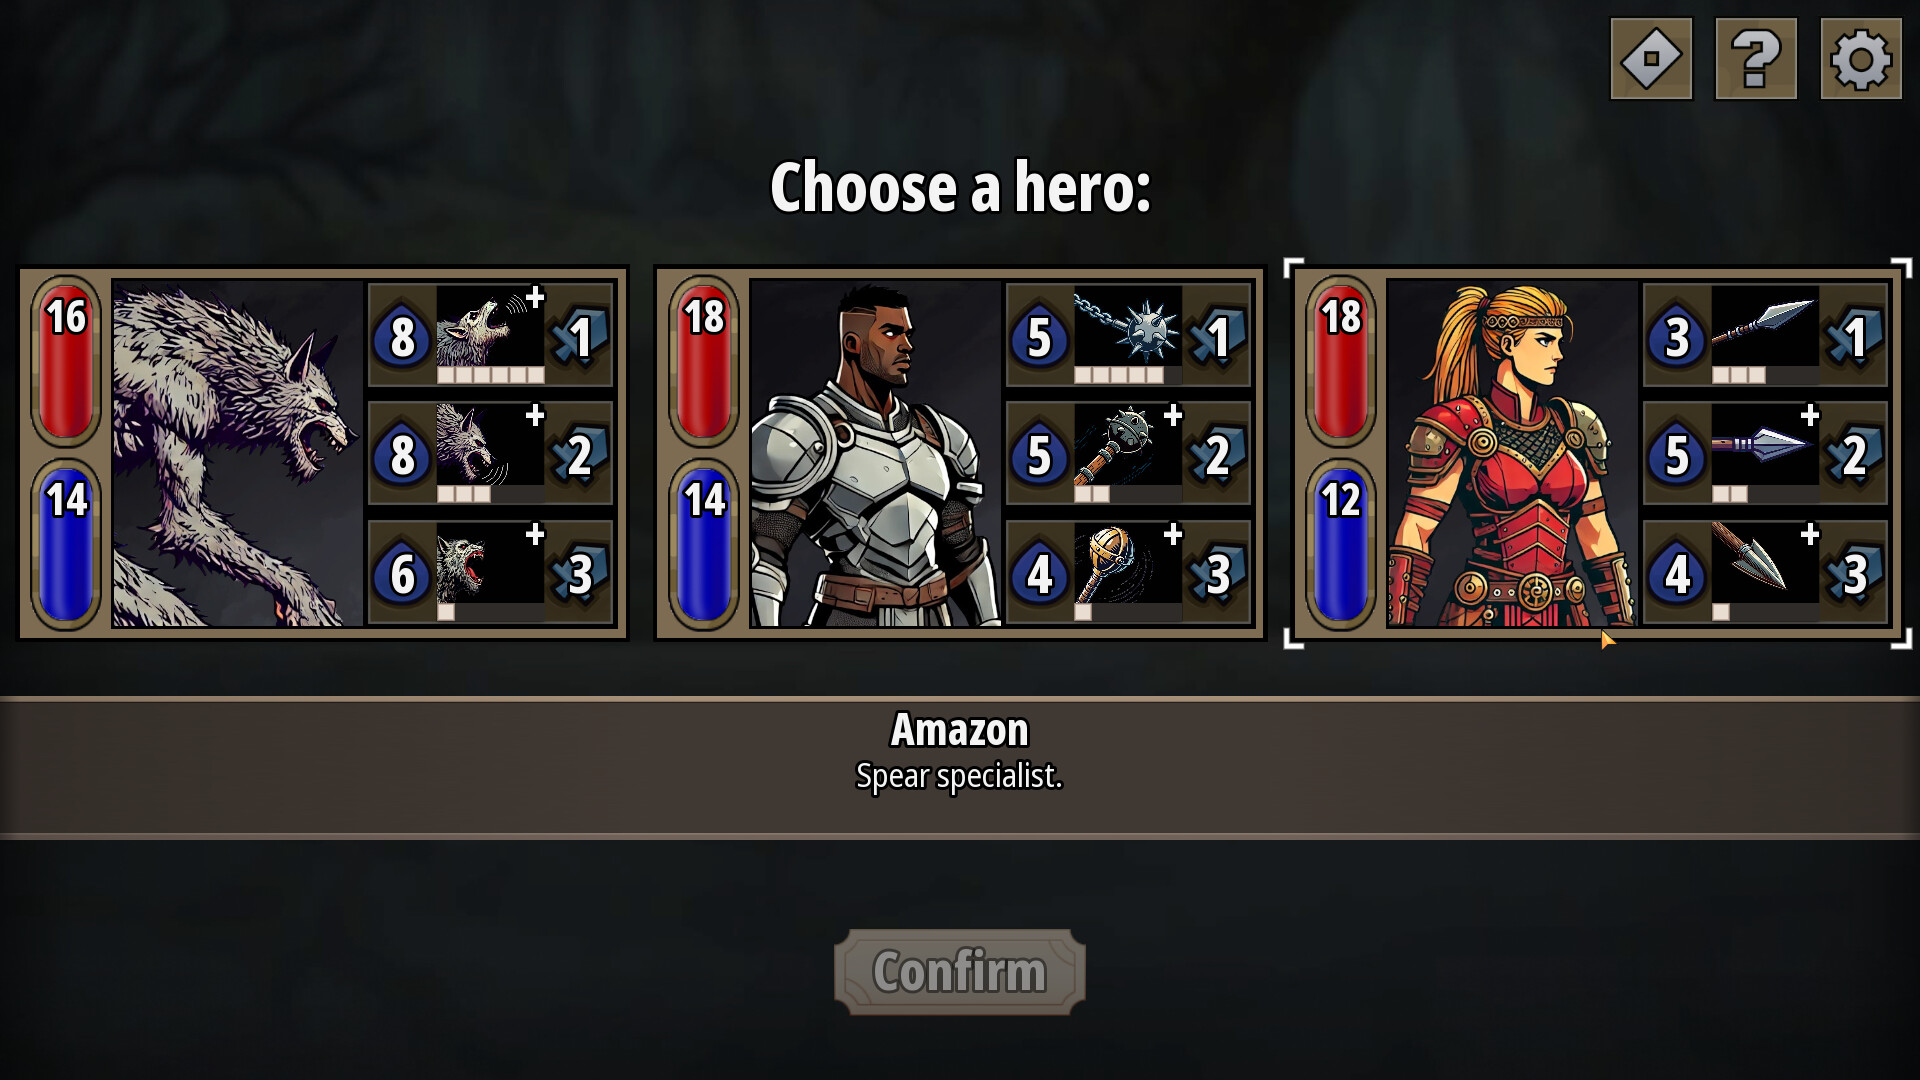Click the diamond icon button at top

[1651, 59]
